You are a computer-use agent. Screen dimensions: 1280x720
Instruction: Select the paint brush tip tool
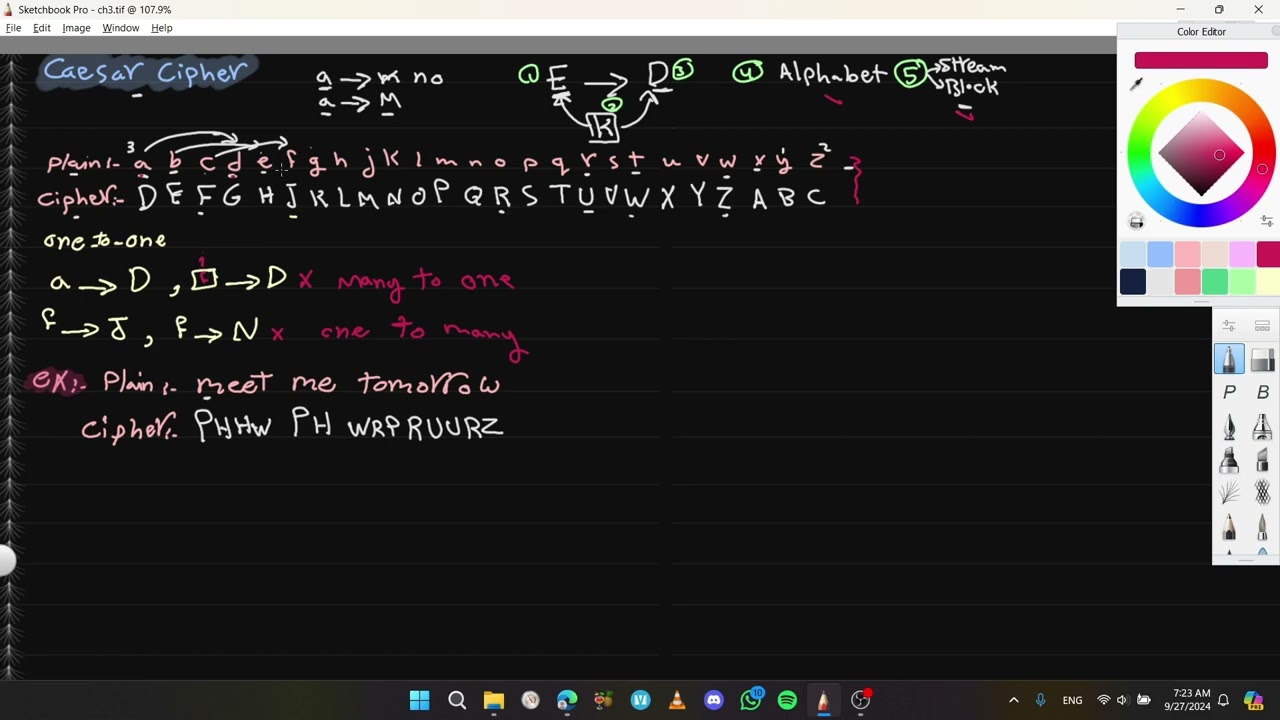pos(1262,527)
